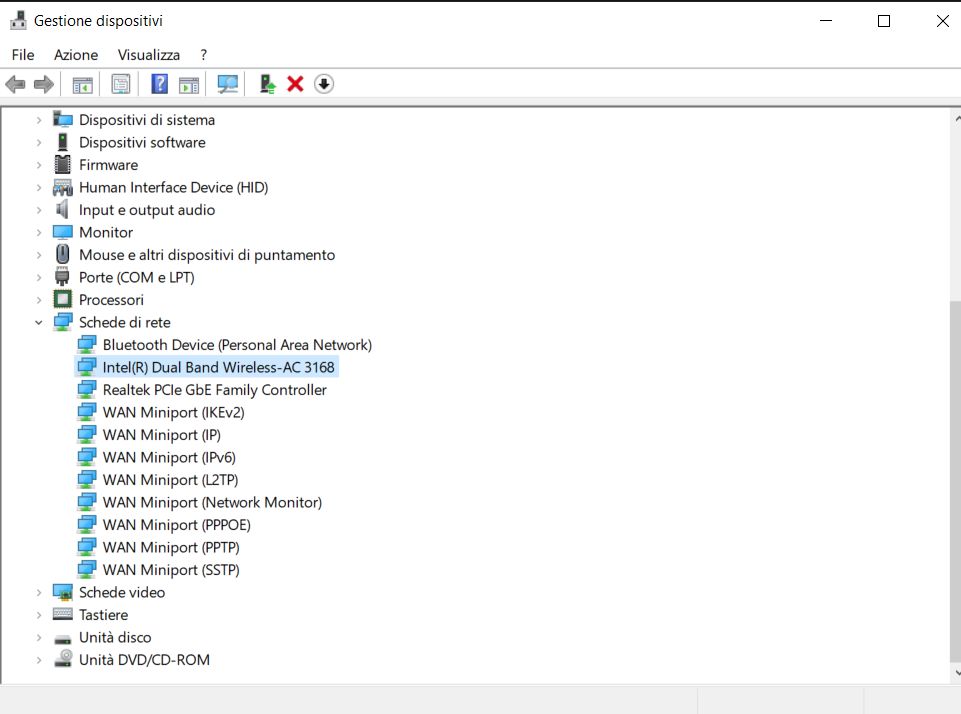Screen dimensions: 961x714
Task: Select Realtek PCIe GbE Family Controller
Action: 215,390
